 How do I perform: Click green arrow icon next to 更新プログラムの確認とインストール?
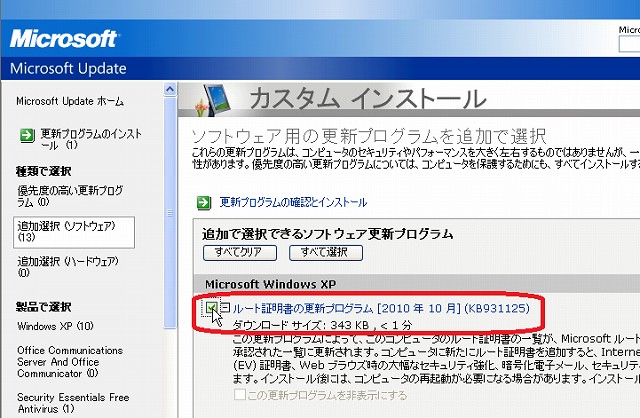point(204,202)
